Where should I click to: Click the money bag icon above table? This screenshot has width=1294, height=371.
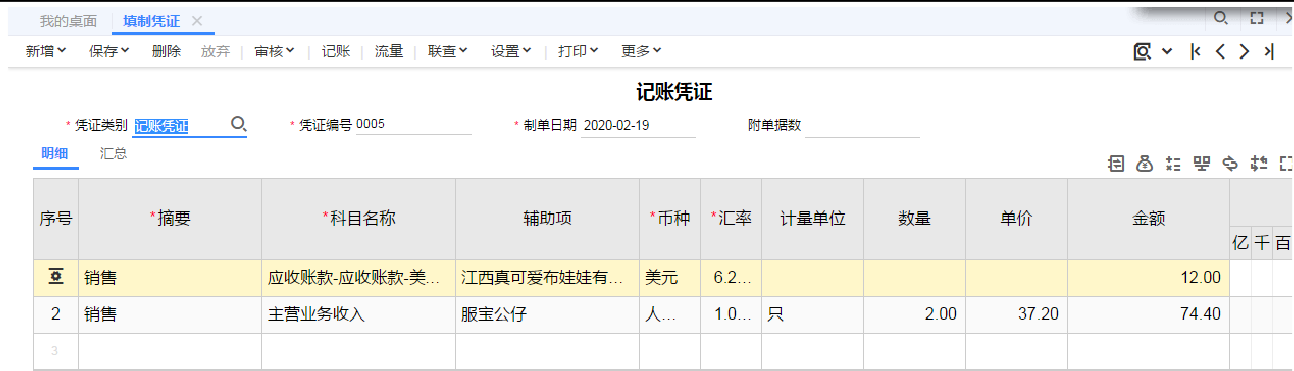pos(1146,164)
